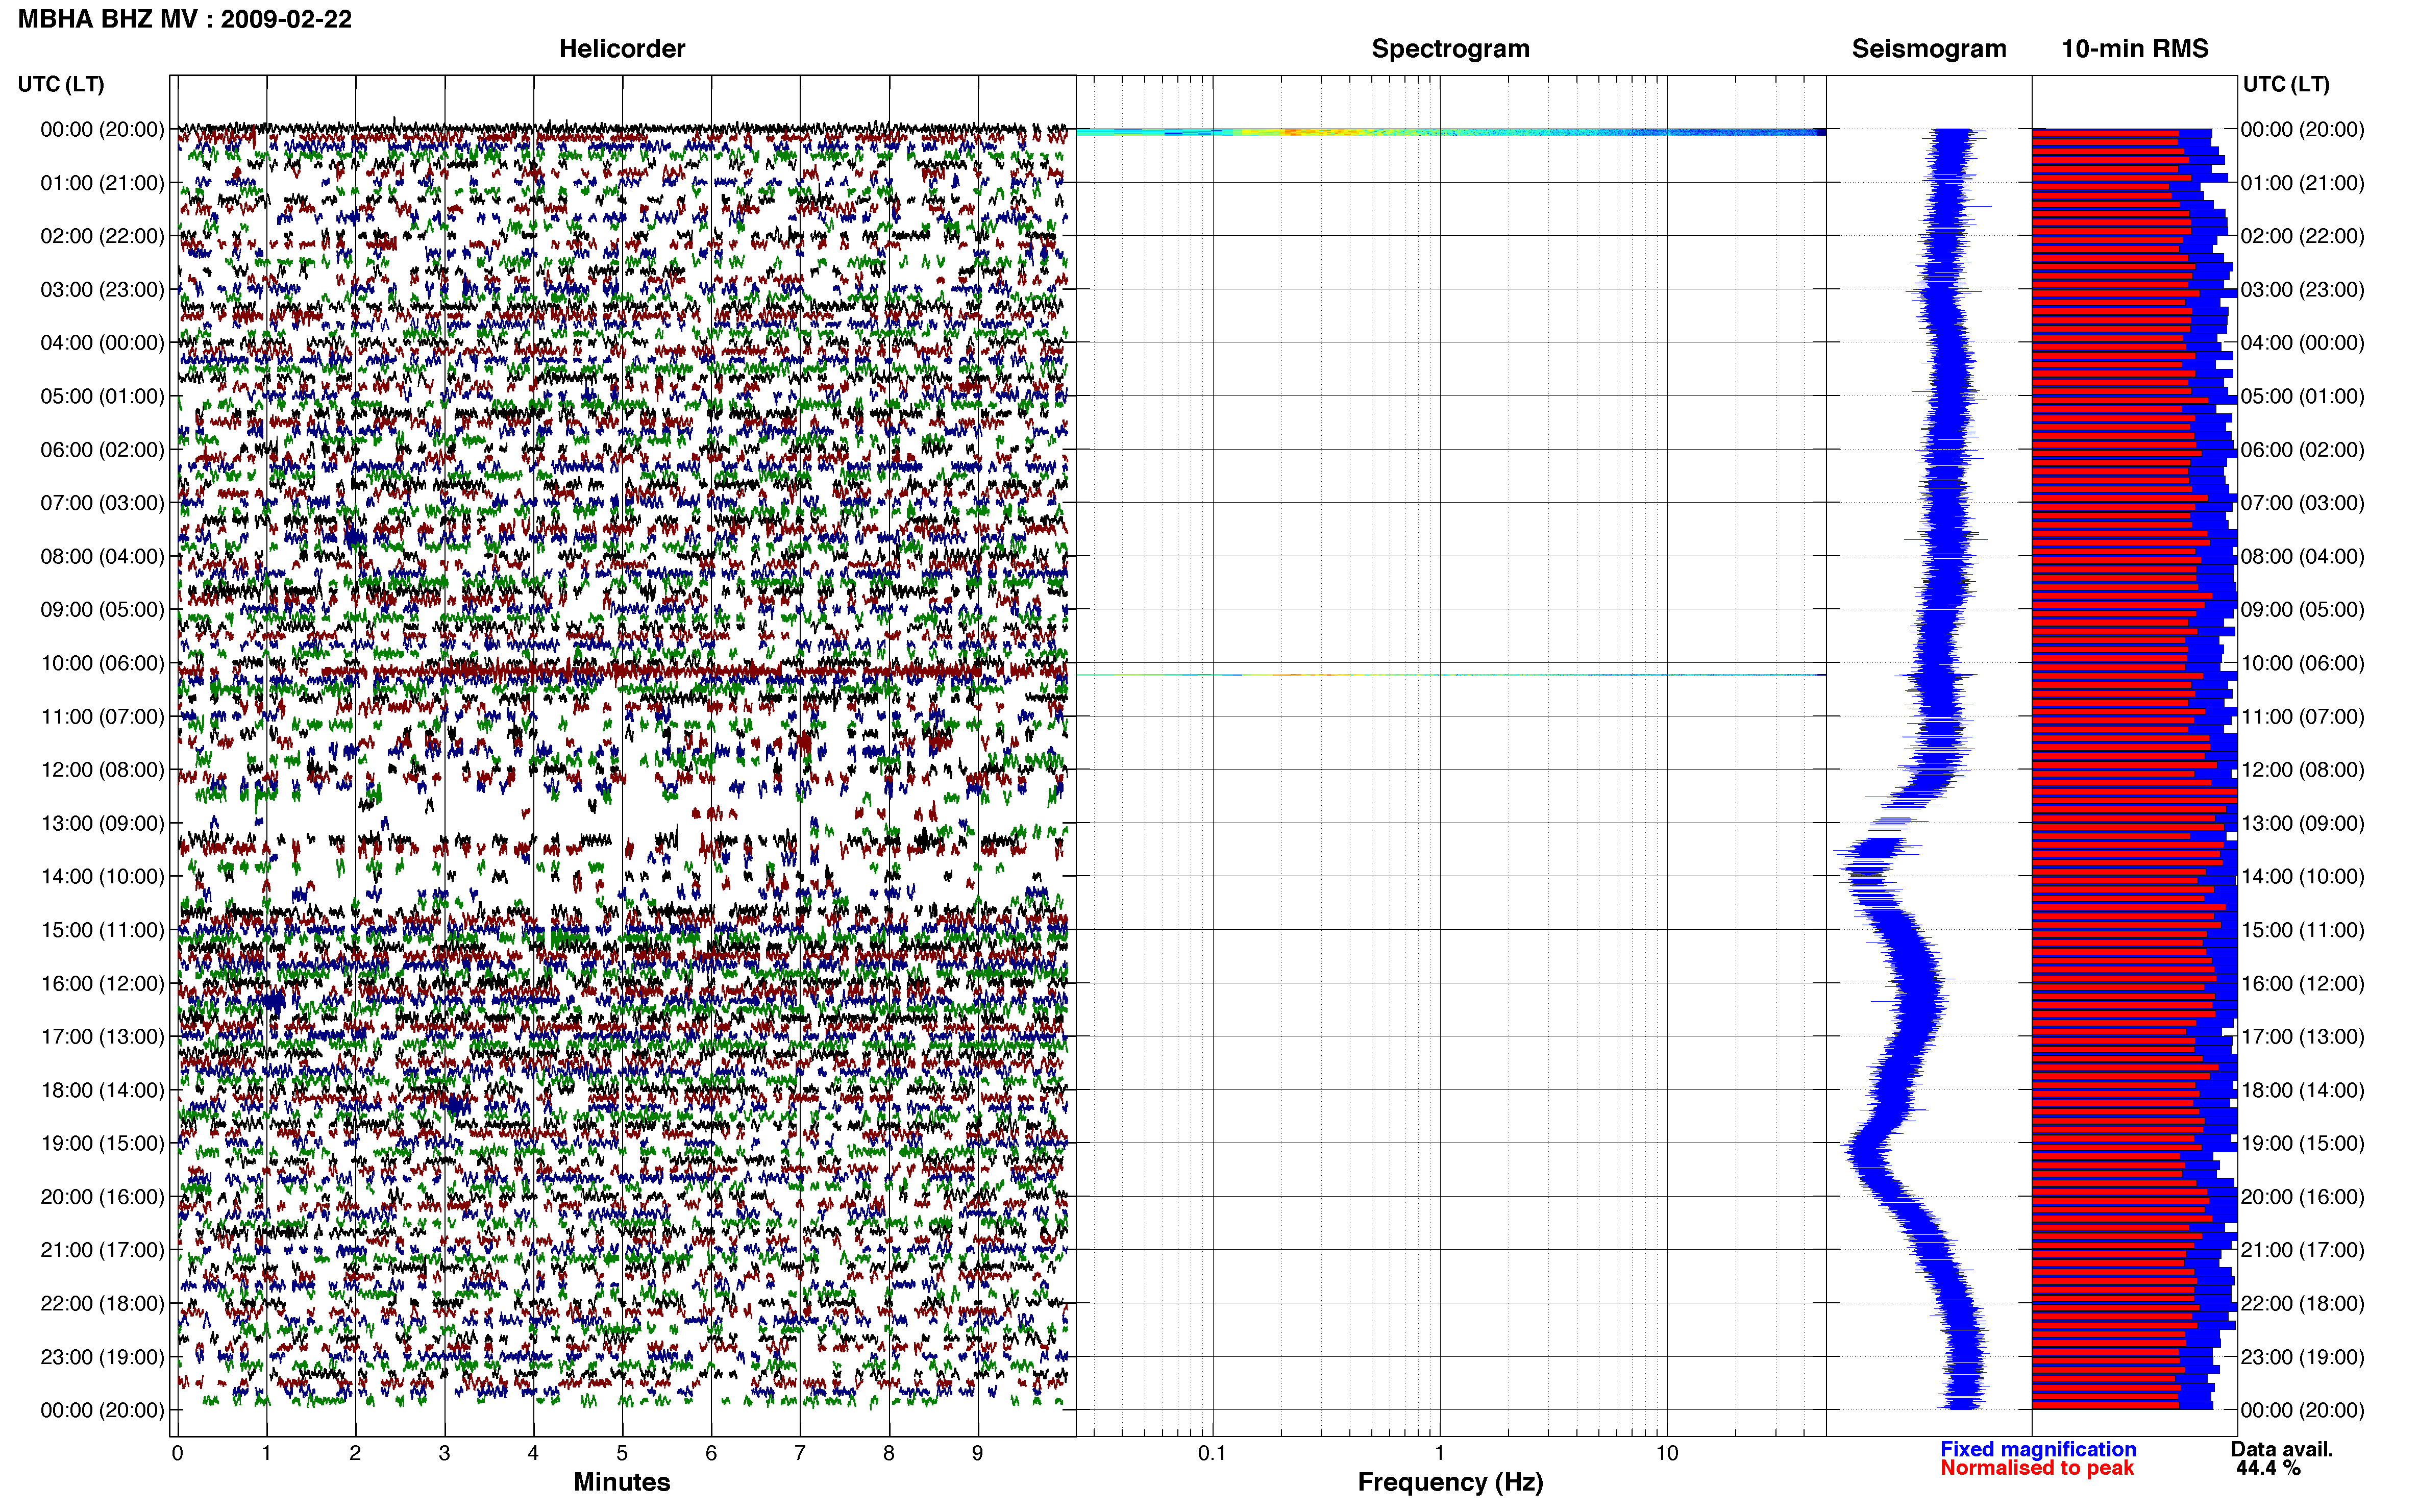Click right time label '18:00 (14:00)'

point(2302,1090)
